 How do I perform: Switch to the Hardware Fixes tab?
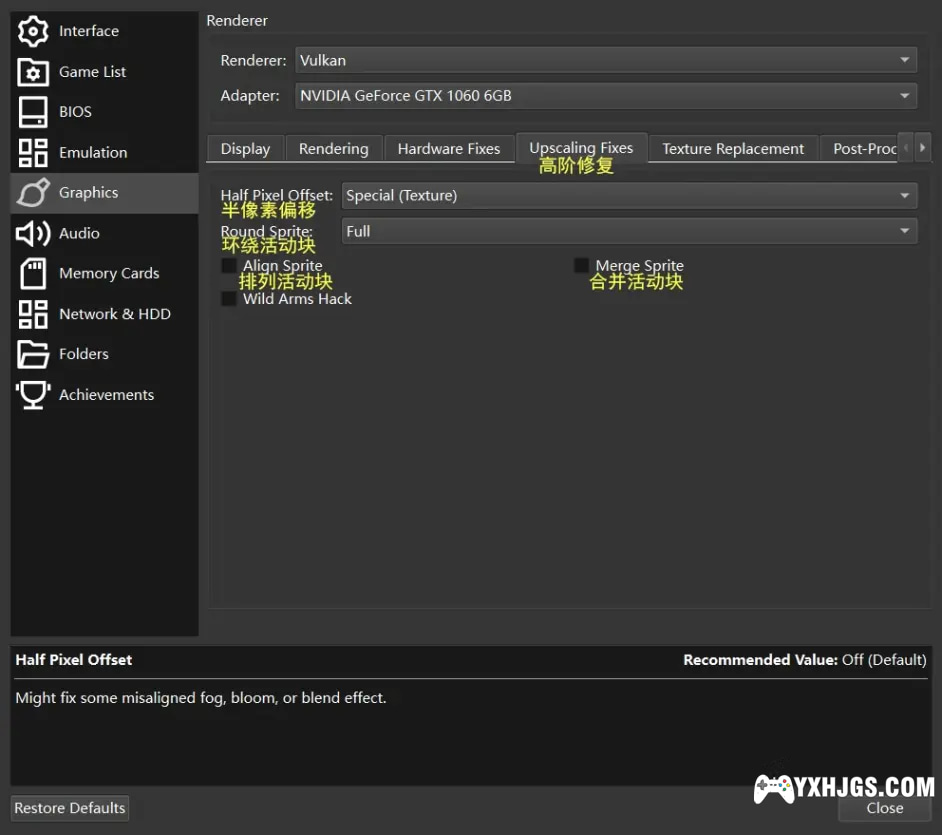pyautogui.click(x=448, y=149)
